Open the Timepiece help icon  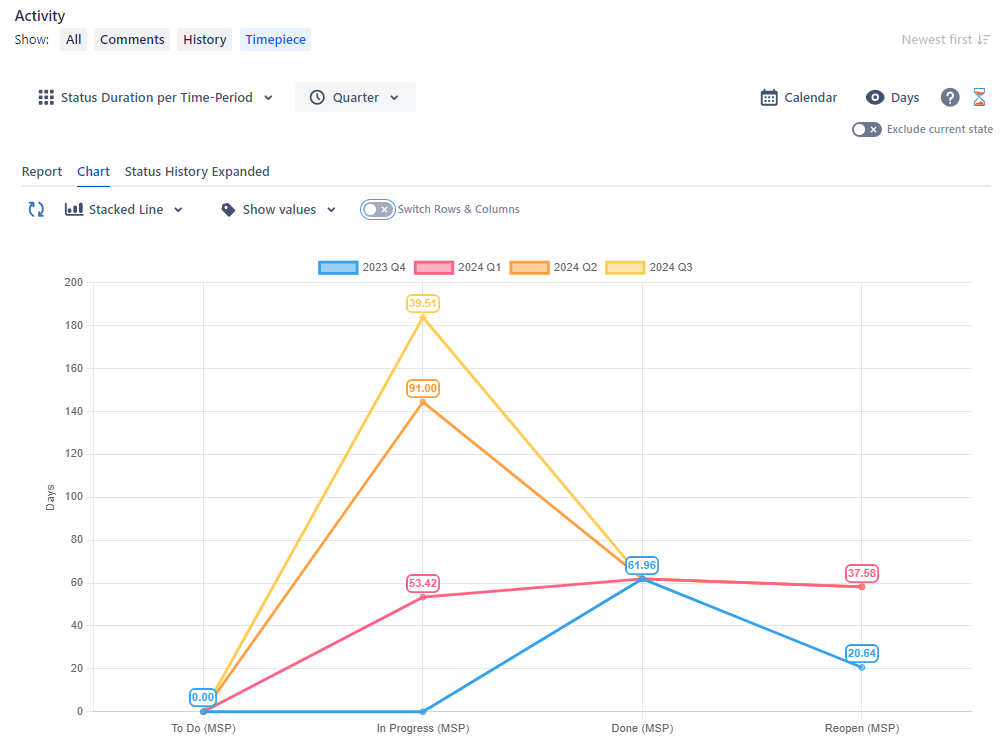point(949,97)
